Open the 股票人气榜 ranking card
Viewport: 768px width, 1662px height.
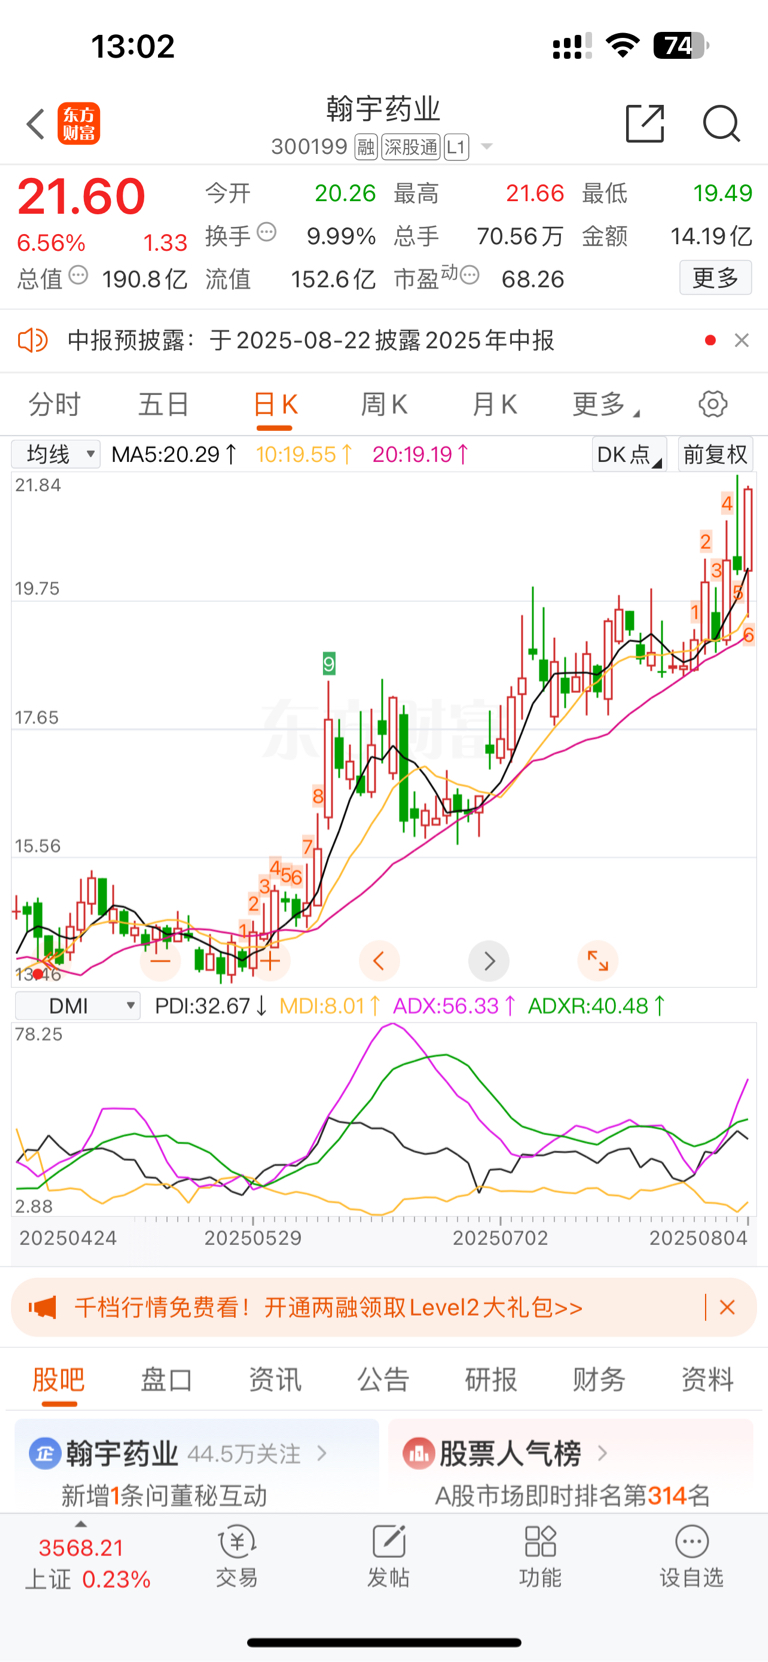click(570, 1465)
